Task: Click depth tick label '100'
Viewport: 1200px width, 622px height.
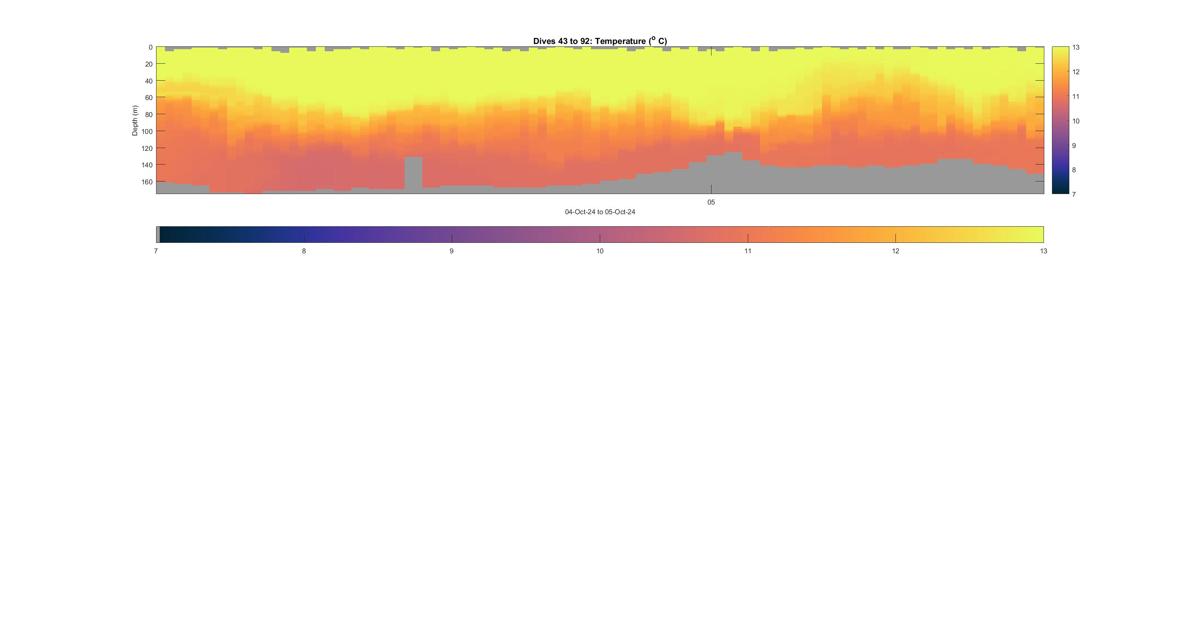Action: pyautogui.click(x=146, y=131)
